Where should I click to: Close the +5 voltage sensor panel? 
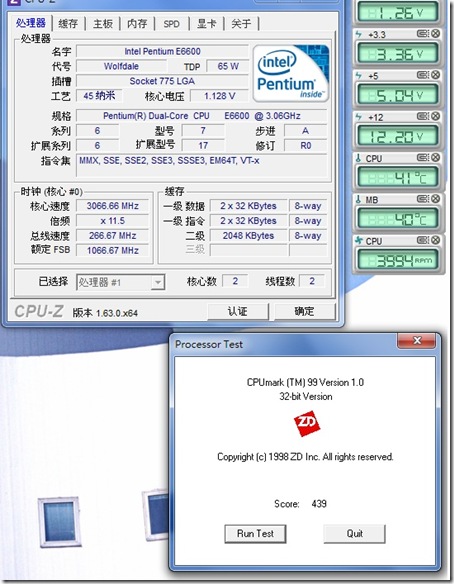435,75
